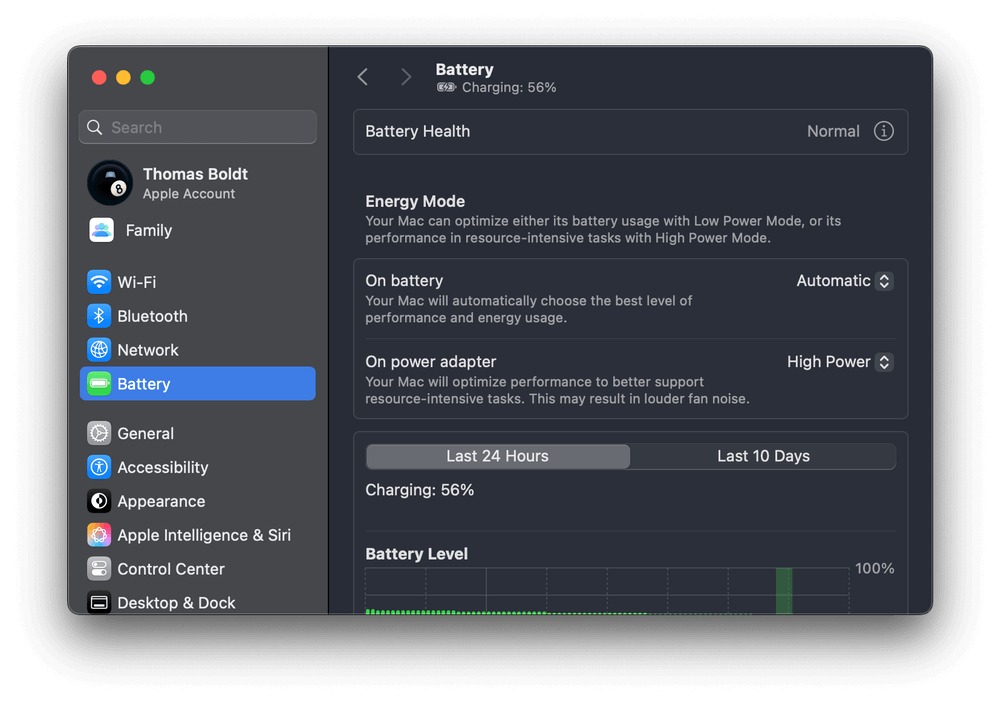Open the On battery energy mode dropdown

[844, 281]
